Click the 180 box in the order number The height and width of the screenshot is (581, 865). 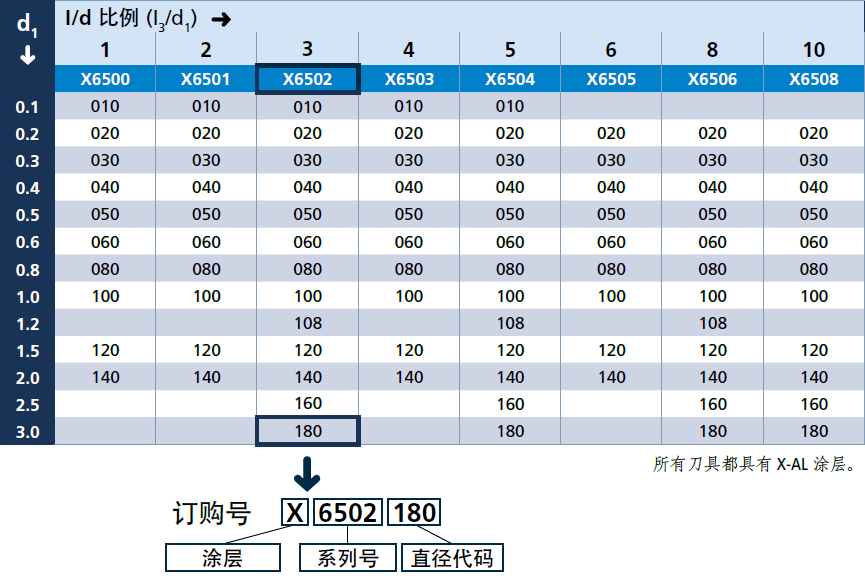[x=414, y=513]
